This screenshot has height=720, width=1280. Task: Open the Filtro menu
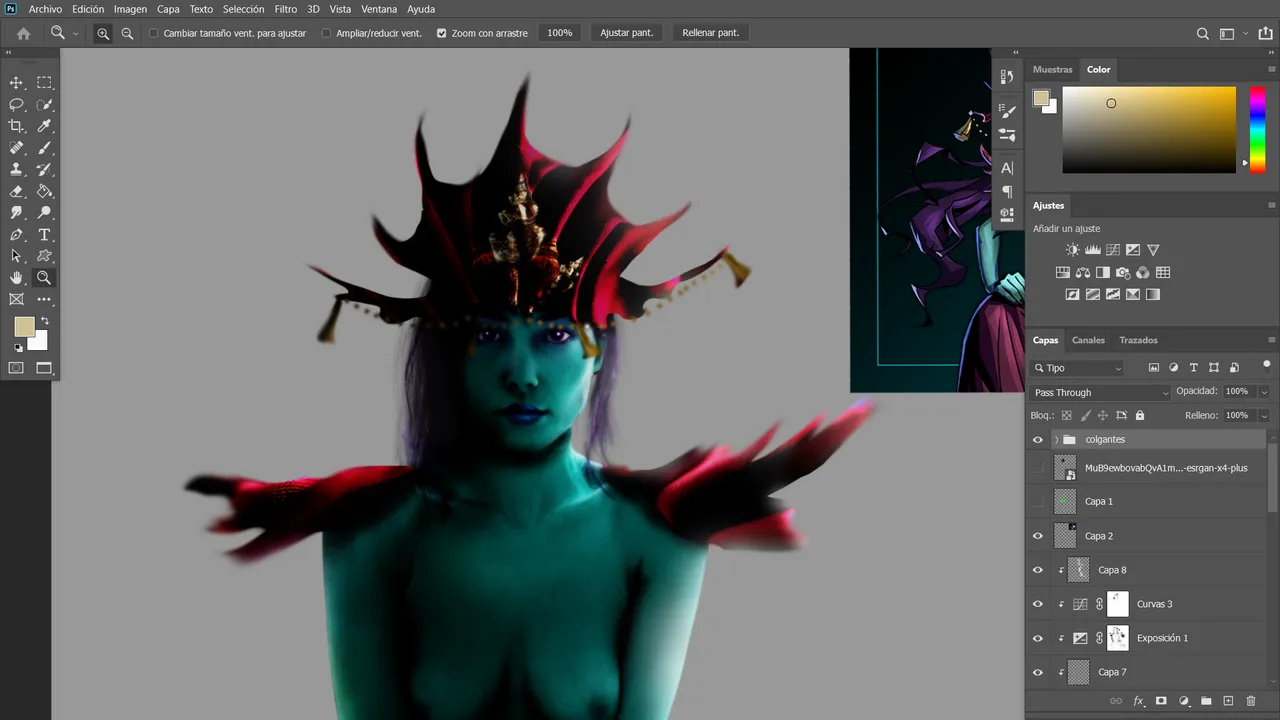[x=286, y=9]
